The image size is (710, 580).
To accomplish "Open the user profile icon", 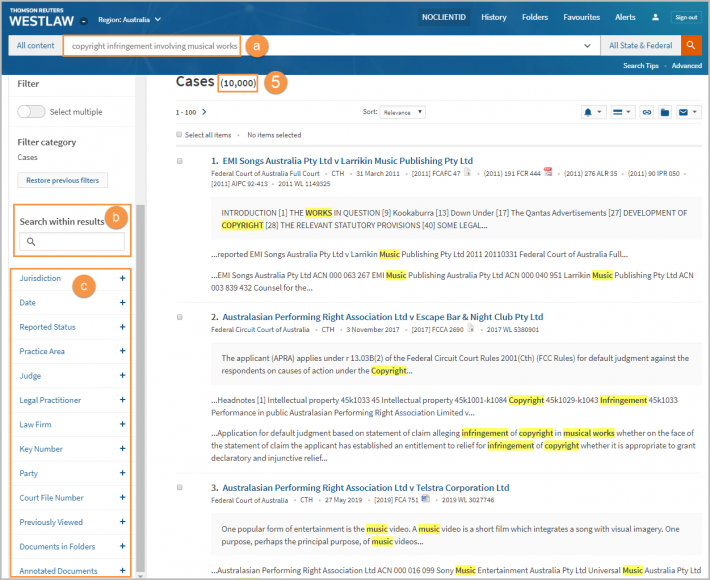I will [x=655, y=17].
